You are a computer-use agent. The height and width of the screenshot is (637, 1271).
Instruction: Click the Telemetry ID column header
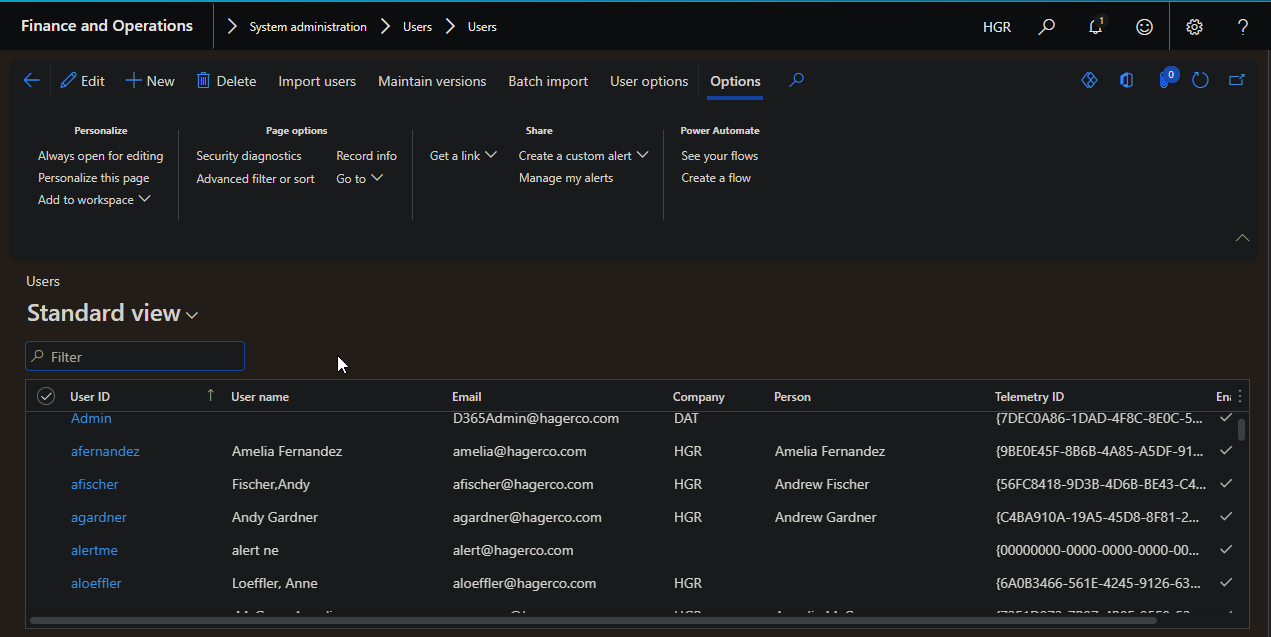pos(1030,397)
